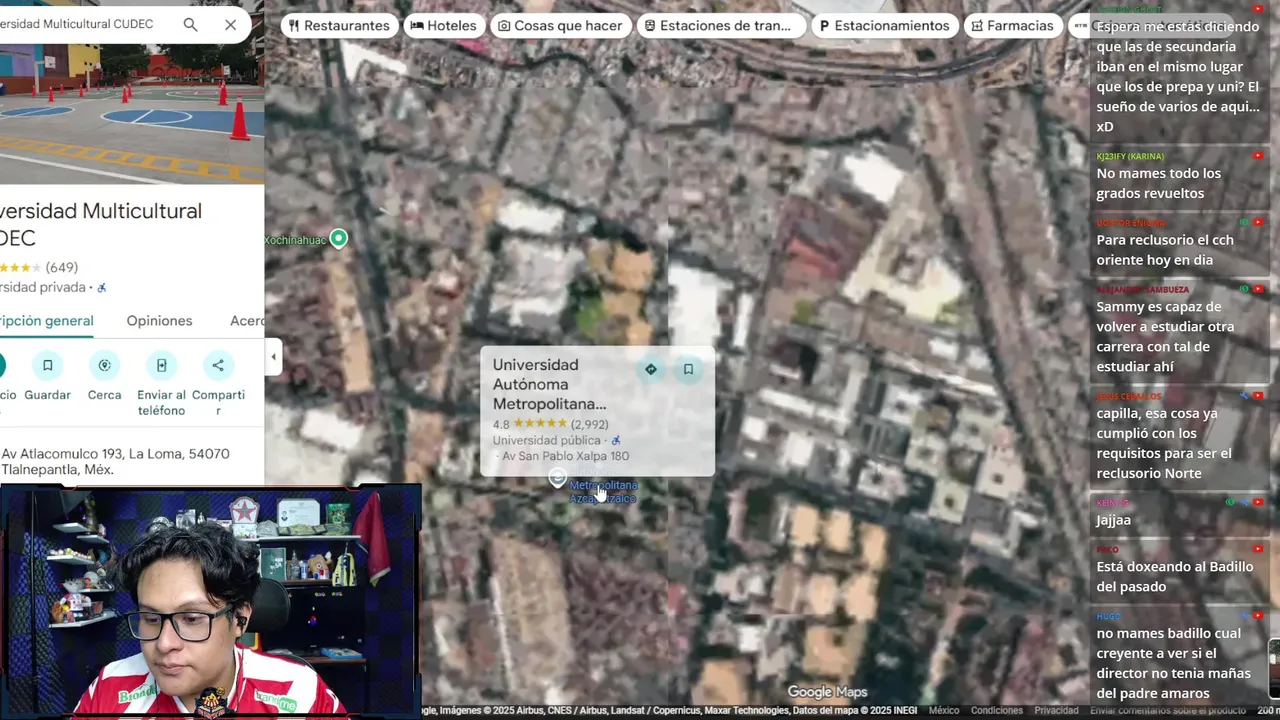Viewport: 1280px width, 720px height.
Task: Click the Jajjaa chat message
Action: pyautogui.click(x=1113, y=520)
